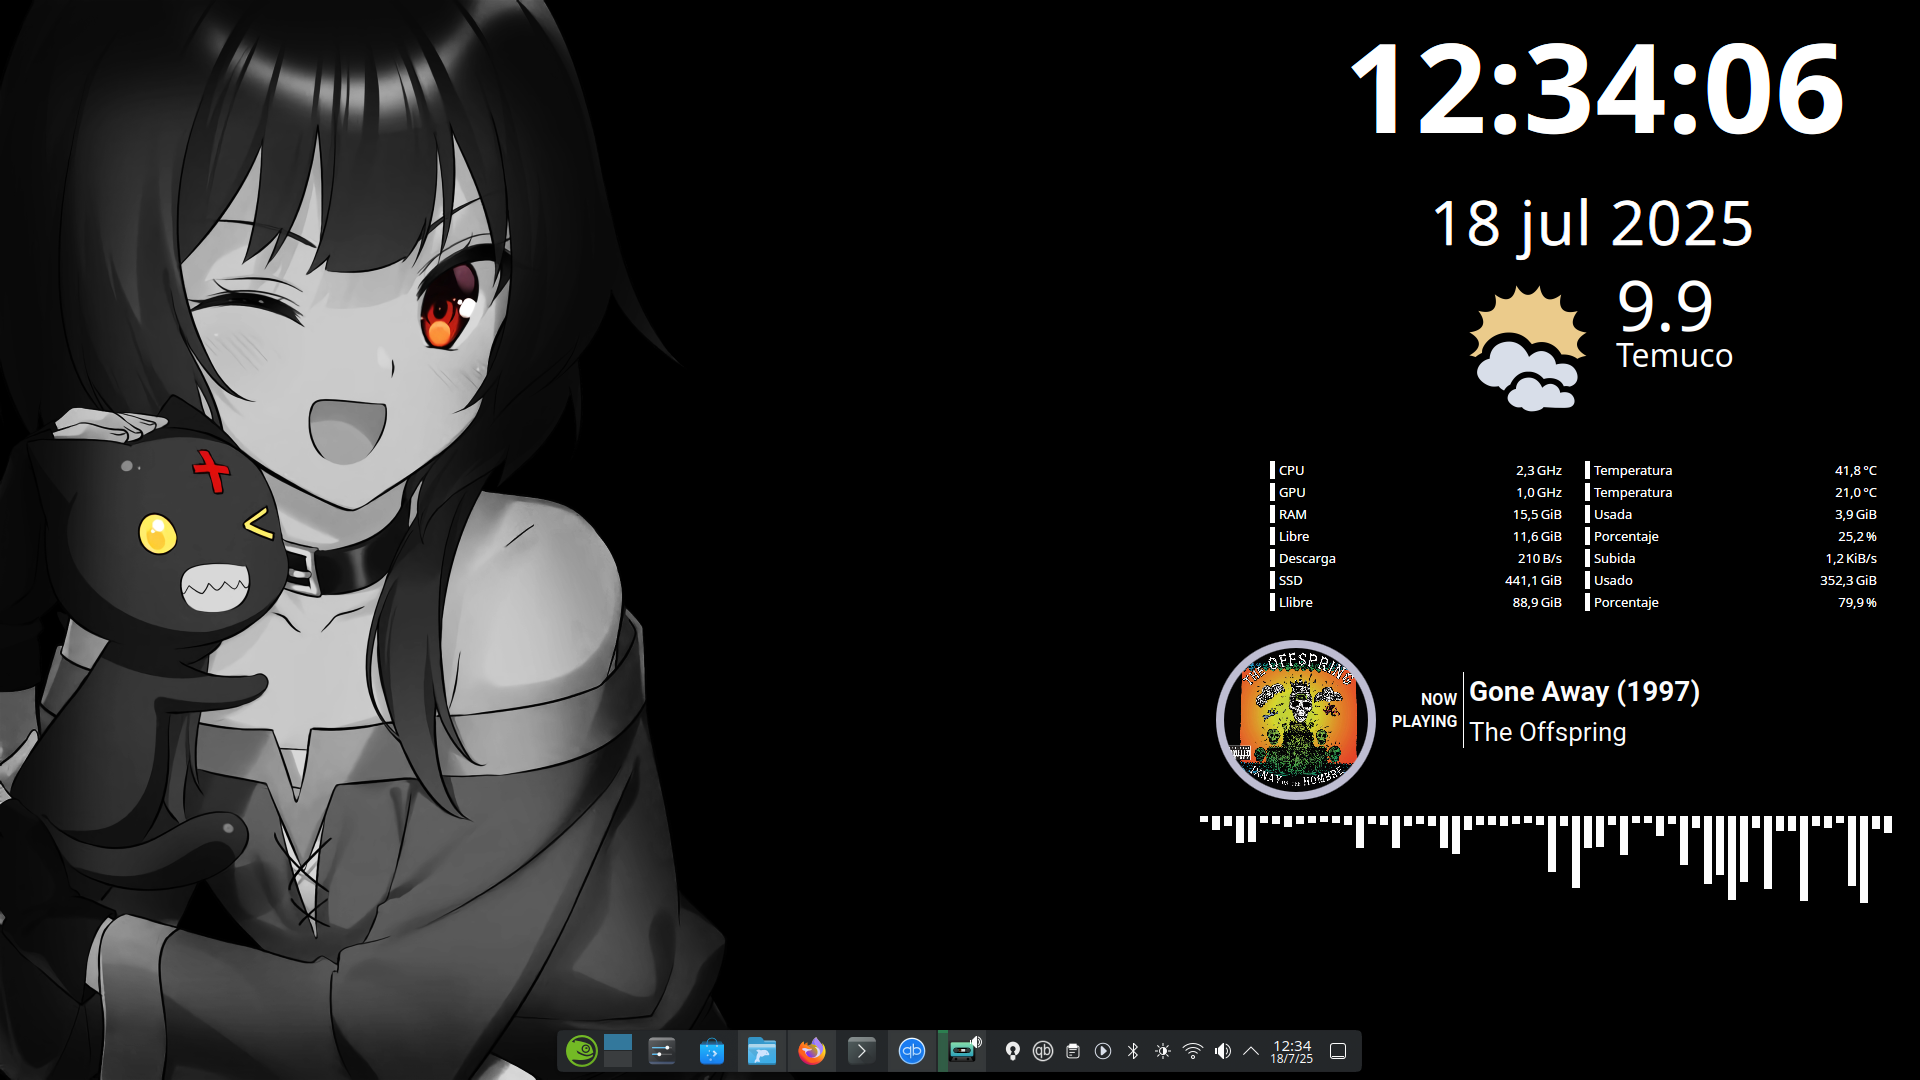
Task: Open the Wi-Fi networks applet
Action: click(x=1193, y=1051)
